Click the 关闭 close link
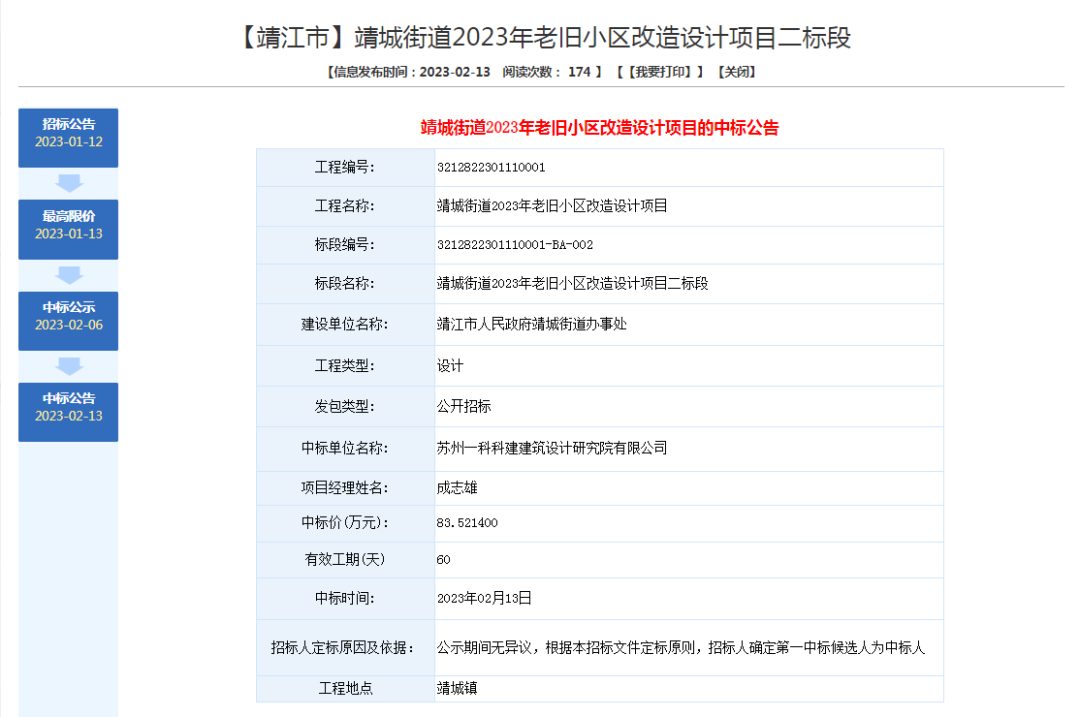The image size is (1080, 717). [736, 72]
